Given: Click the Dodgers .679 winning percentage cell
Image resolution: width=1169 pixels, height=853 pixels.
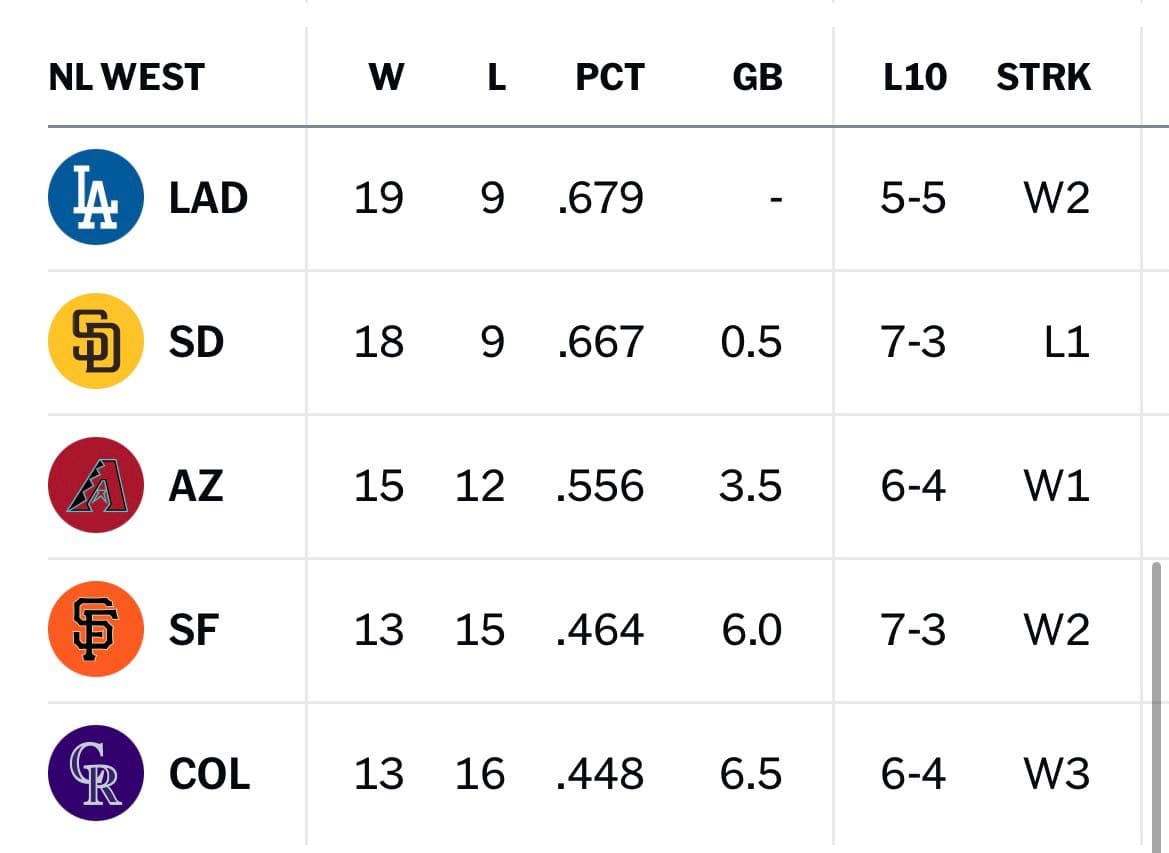Looking at the screenshot, I should pyautogui.click(x=600, y=198).
